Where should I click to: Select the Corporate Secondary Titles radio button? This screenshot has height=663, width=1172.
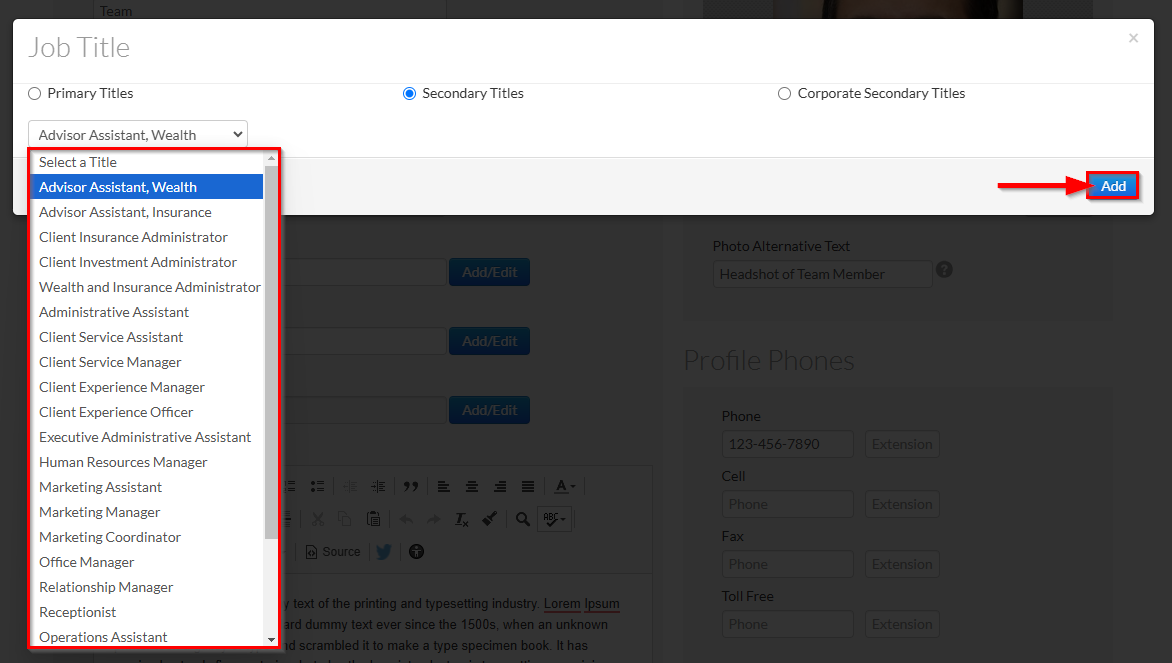pyautogui.click(x=784, y=93)
